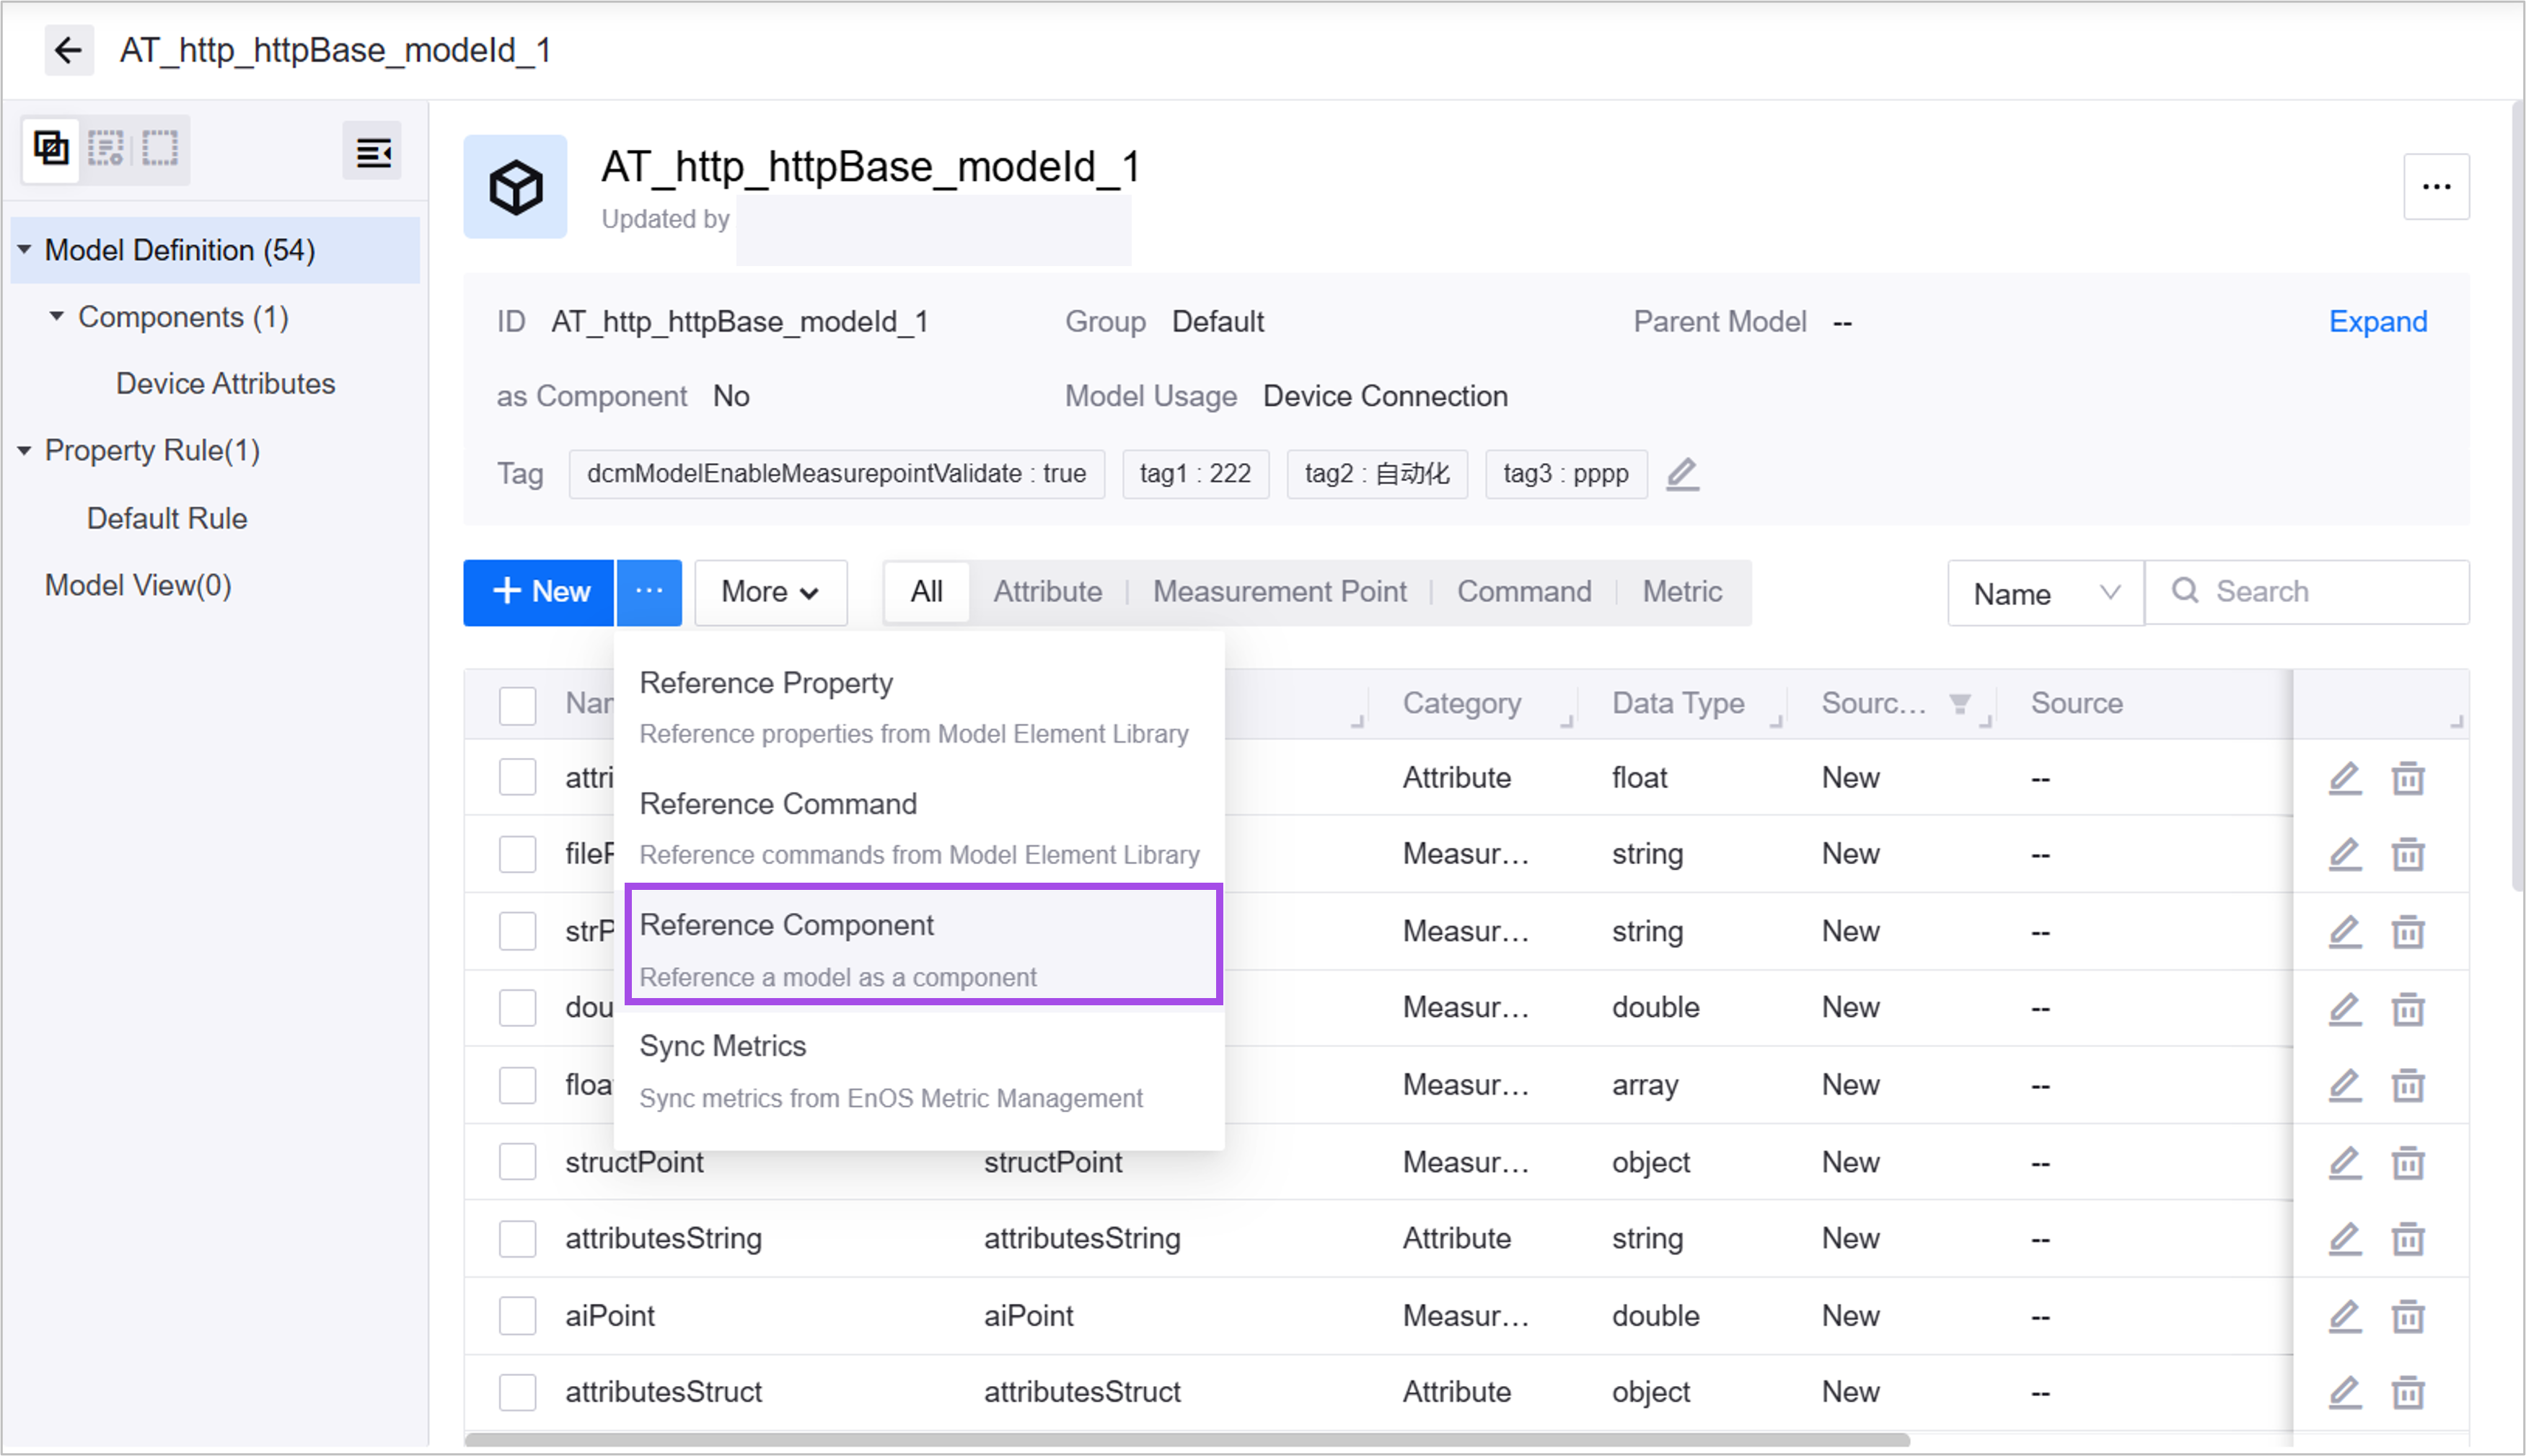The image size is (2526, 1456).
Task: Click the Source column filter icon
Action: point(1959,704)
